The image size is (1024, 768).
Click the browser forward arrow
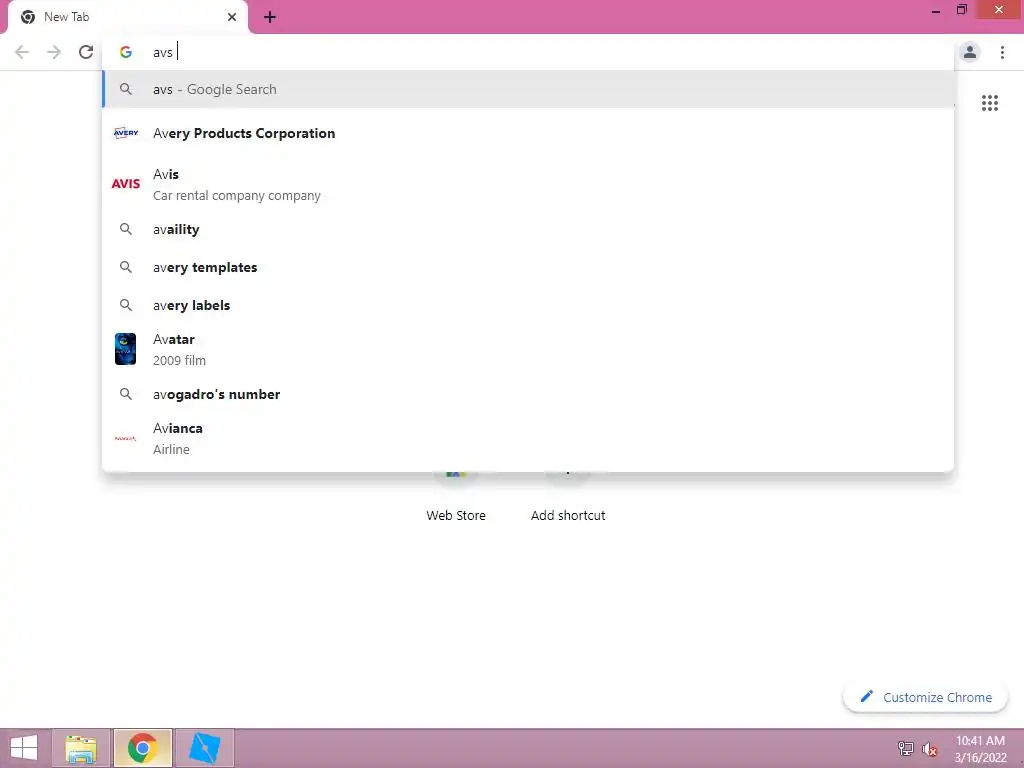pyautogui.click(x=54, y=52)
